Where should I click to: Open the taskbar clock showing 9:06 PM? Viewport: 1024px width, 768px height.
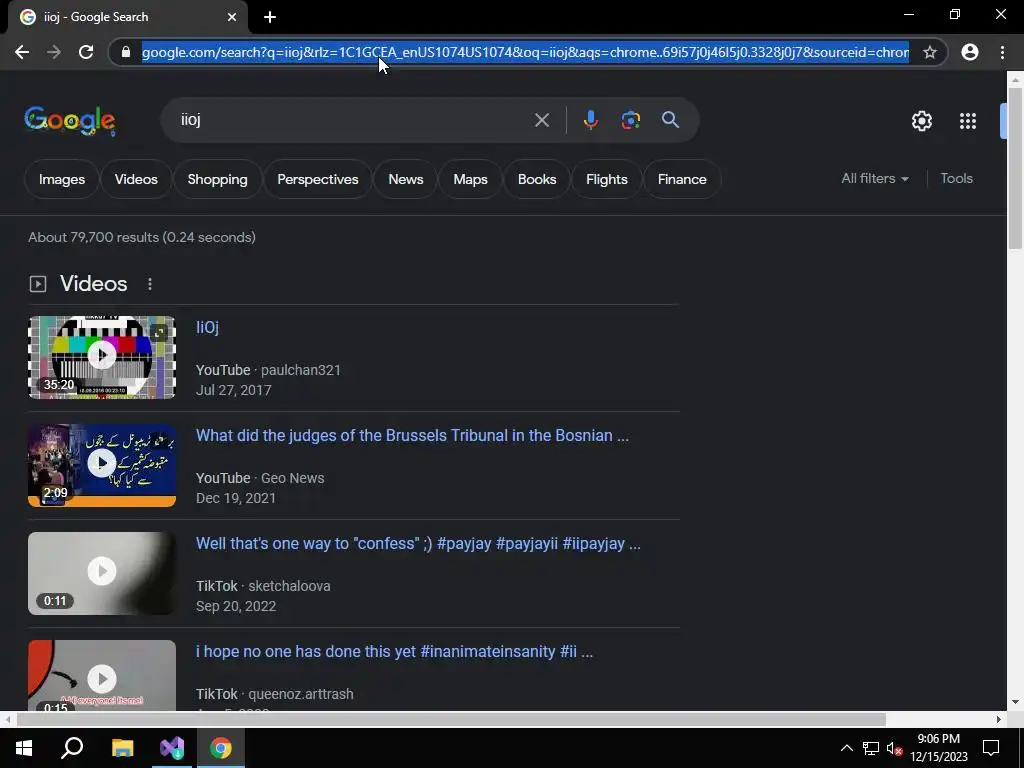(x=938, y=748)
